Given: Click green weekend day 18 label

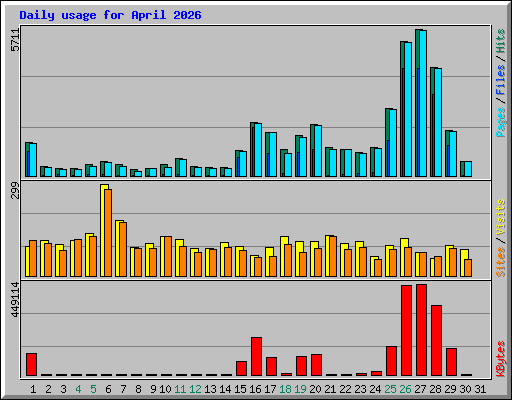Looking at the screenshot, I should point(285,389).
